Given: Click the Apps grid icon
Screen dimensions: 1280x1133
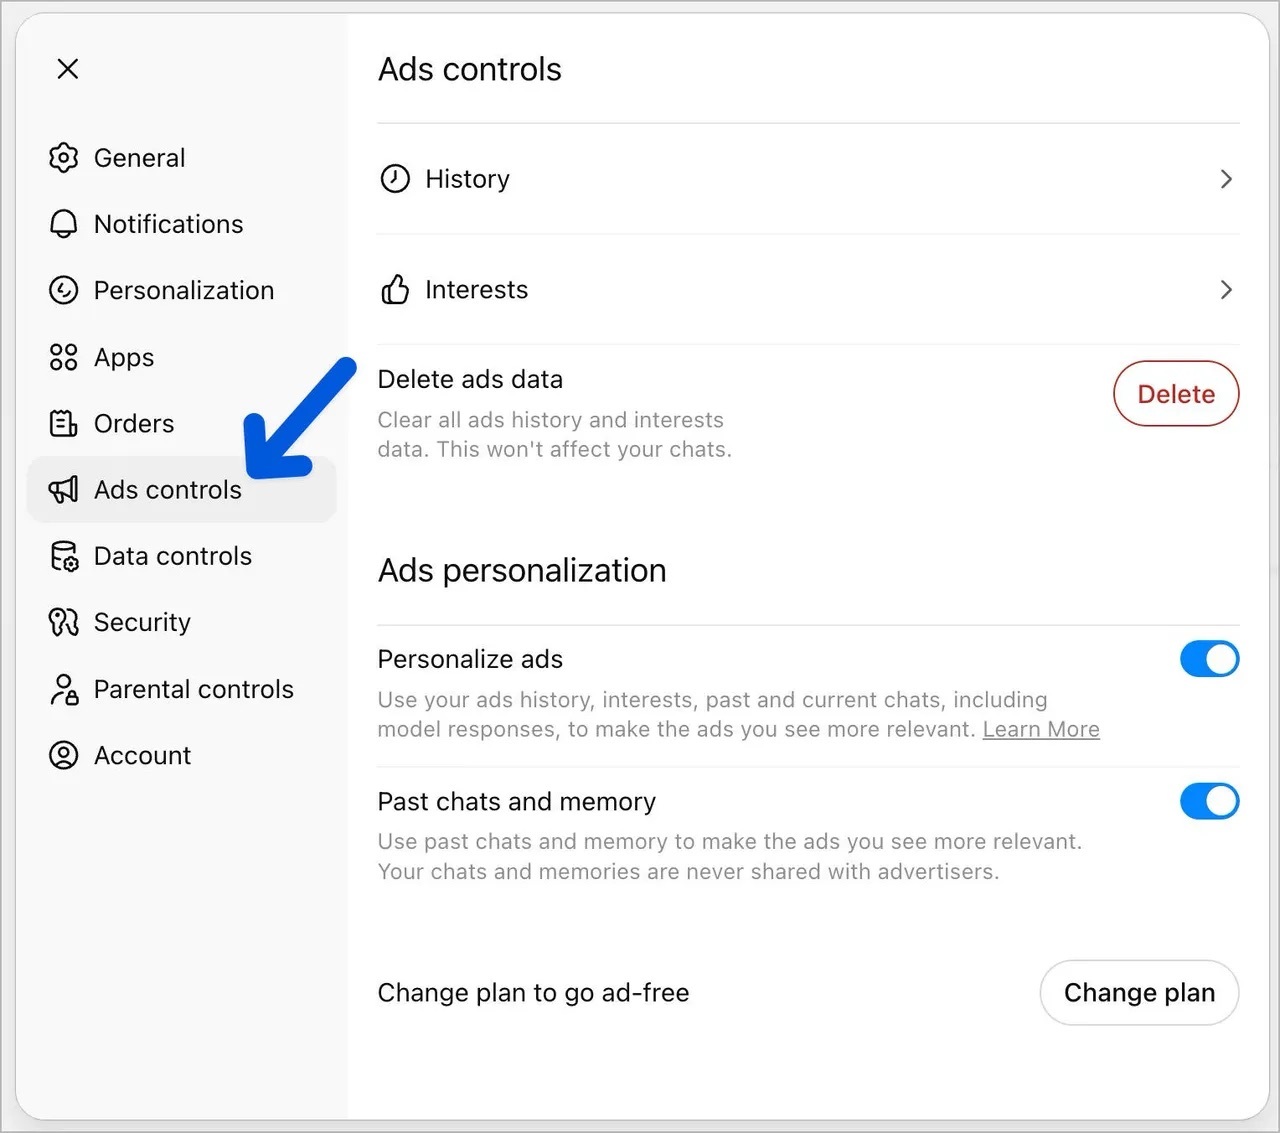Looking at the screenshot, I should tap(63, 357).
